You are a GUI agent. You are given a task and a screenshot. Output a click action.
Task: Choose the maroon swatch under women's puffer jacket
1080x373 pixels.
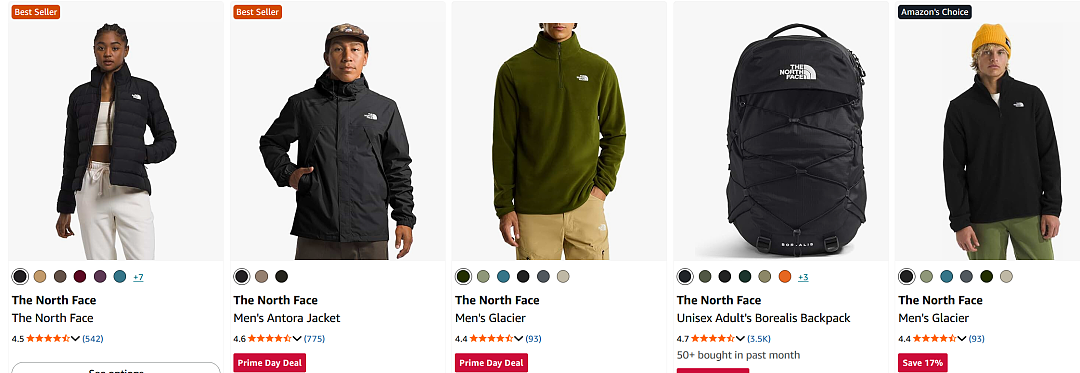click(80, 277)
